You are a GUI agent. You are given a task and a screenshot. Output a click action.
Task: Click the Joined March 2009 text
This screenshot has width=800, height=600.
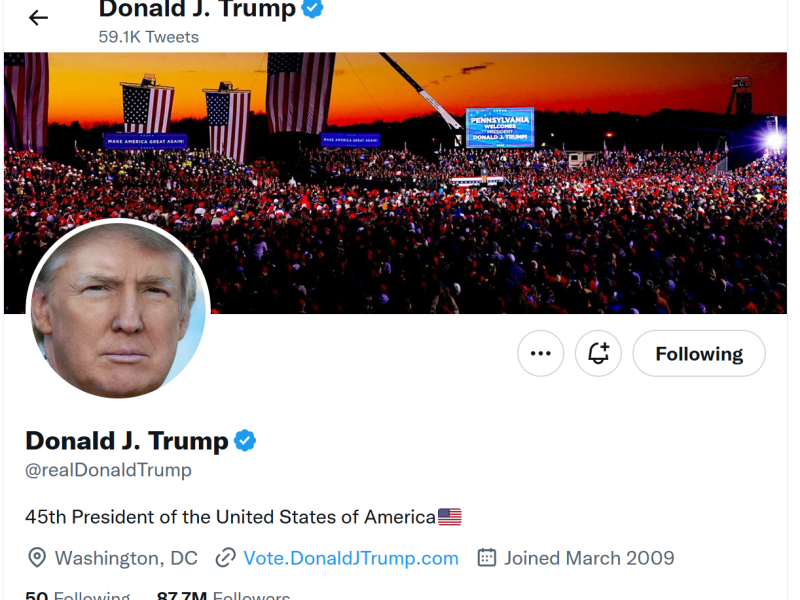click(589, 558)
